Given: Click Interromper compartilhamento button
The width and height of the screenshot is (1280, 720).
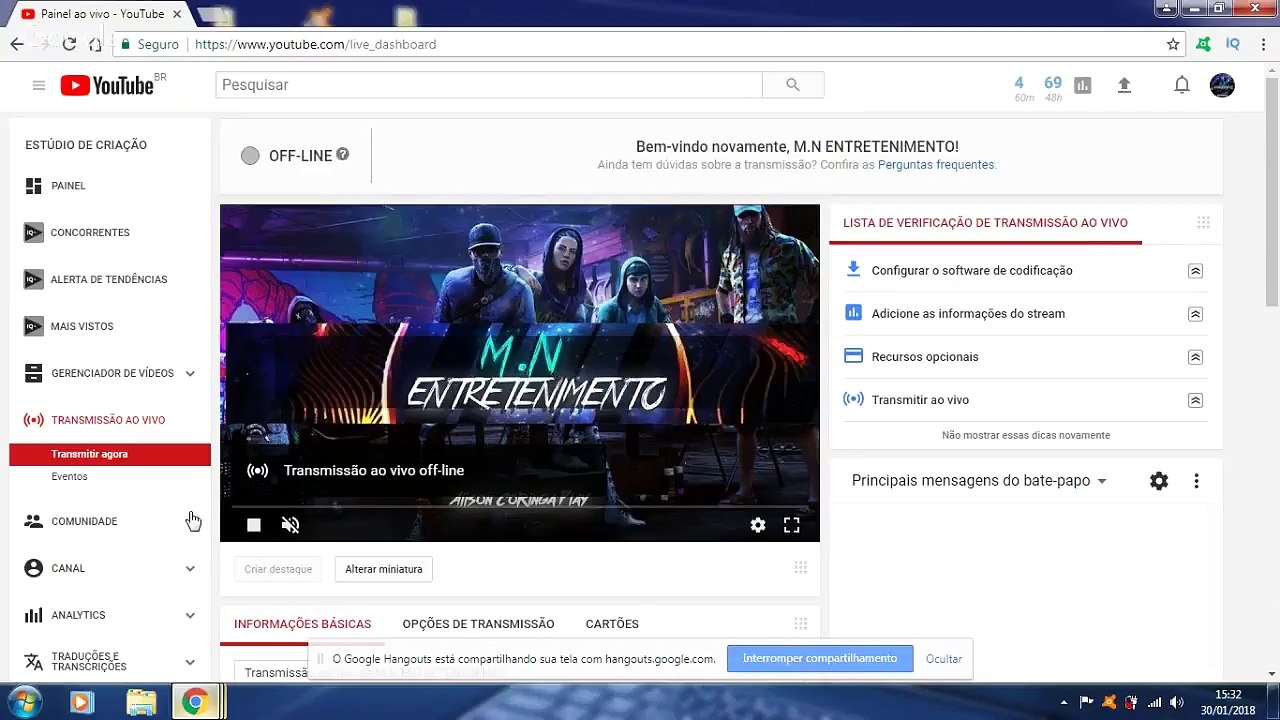Looking at the screenshot, I should click(x=820, y=658).
